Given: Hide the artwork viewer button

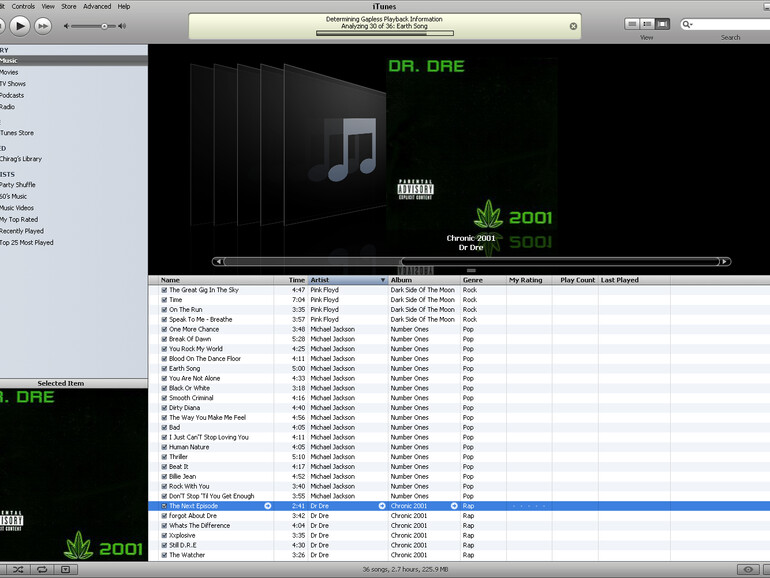Looking at the screenshot, I should click(x=66, y=570).
